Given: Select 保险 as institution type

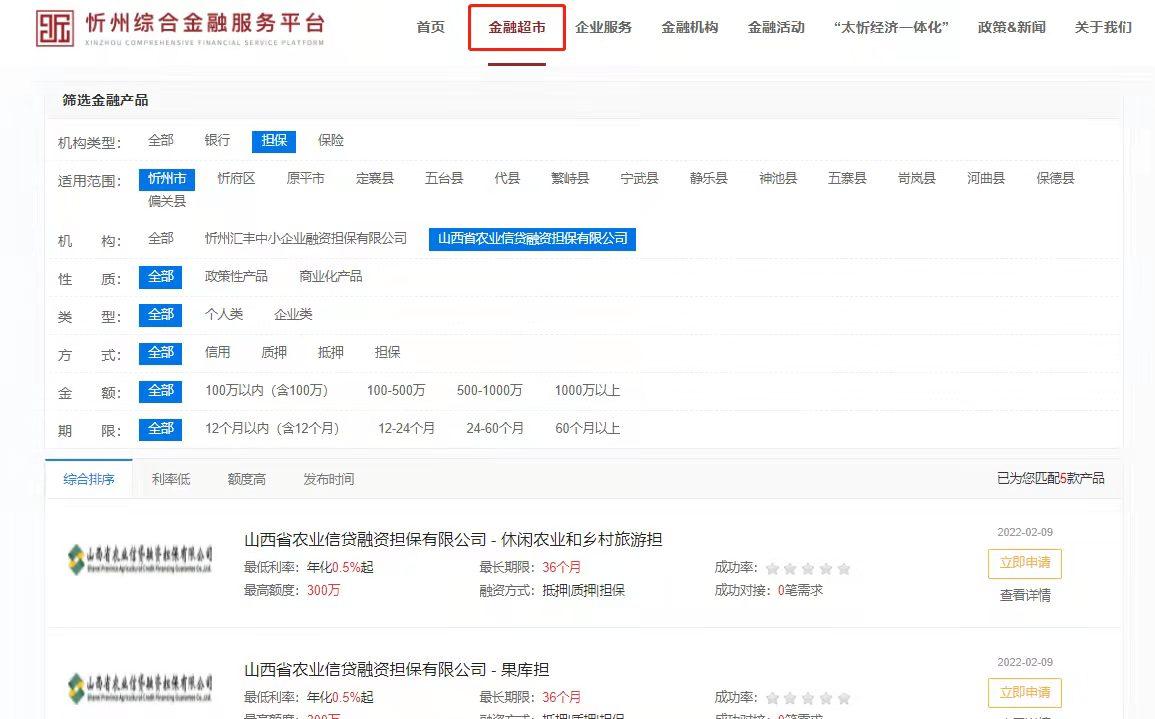Looking at the screenshot, I should 330,141.
